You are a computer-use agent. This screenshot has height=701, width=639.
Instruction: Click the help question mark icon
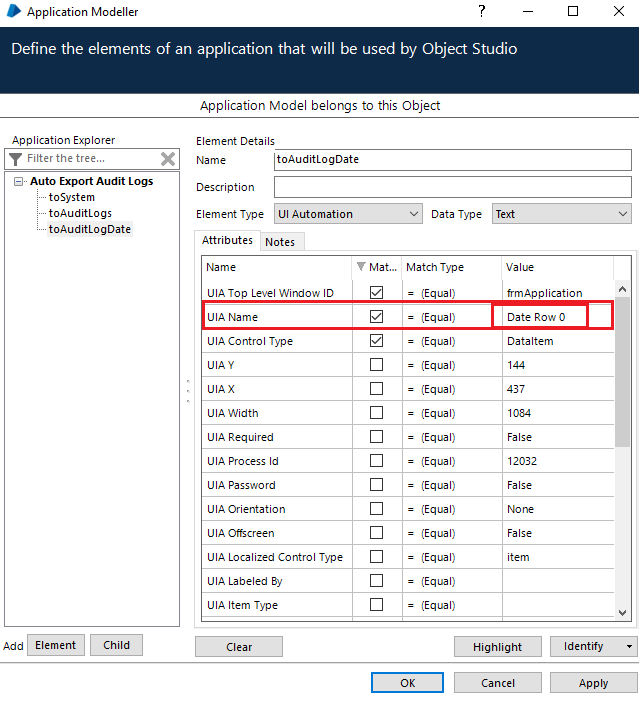coord(481,12)
